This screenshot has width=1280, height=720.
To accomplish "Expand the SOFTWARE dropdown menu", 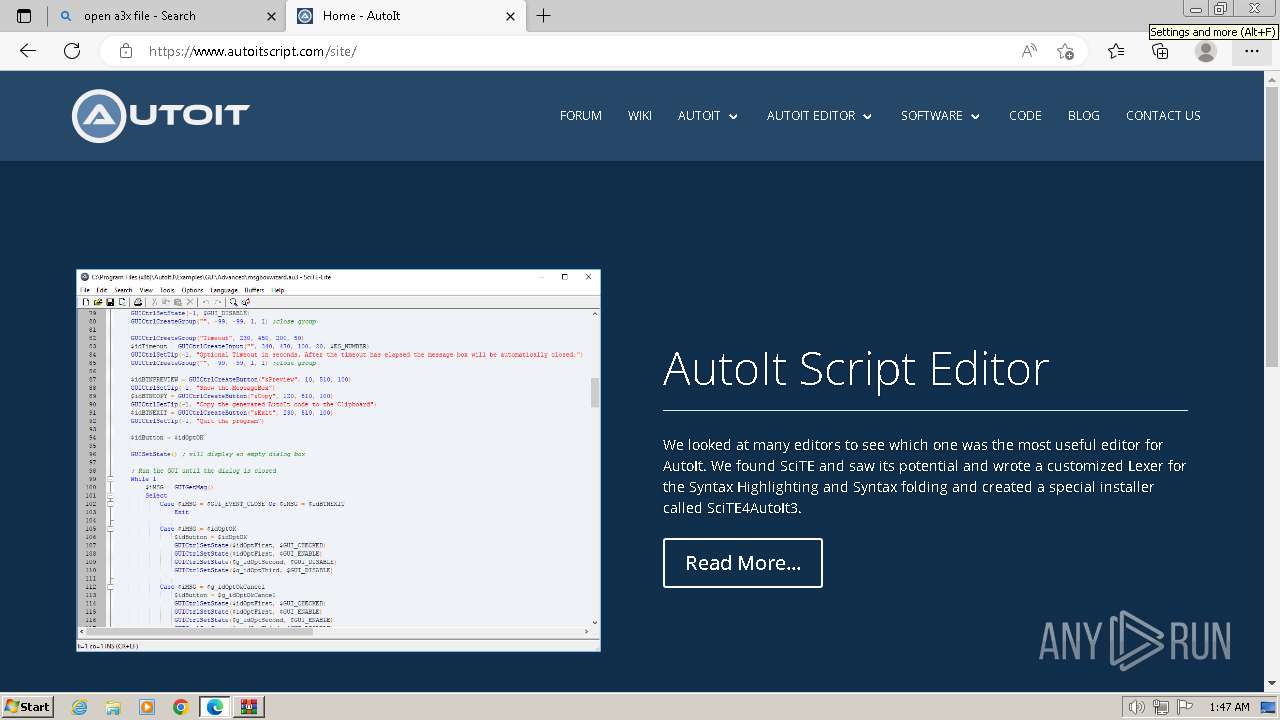I will tap(941, 116).
